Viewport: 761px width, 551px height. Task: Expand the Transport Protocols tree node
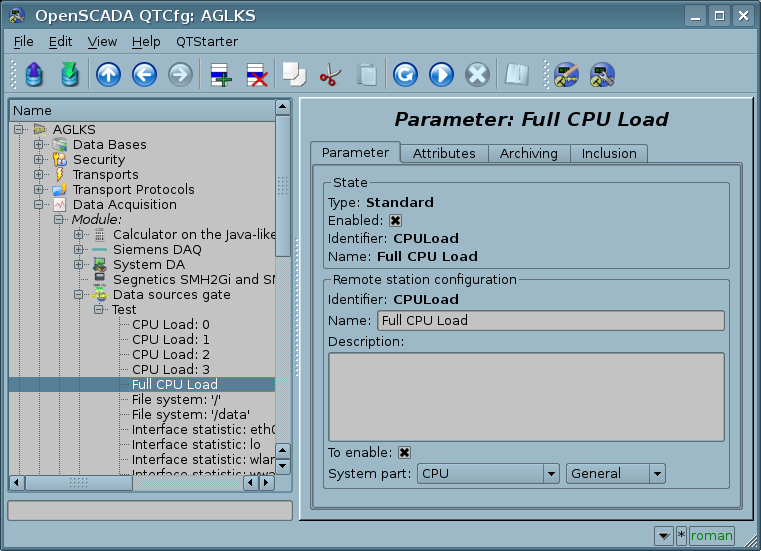pyautogui.click(x=38, y=190)
